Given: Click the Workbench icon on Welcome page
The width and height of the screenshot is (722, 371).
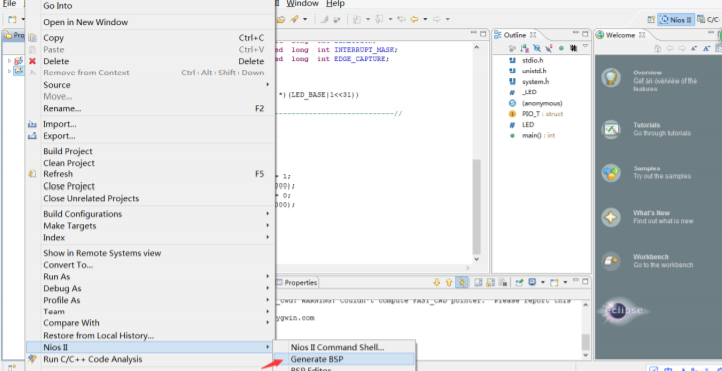Looking at the screenshot, I should pos(611,261).
